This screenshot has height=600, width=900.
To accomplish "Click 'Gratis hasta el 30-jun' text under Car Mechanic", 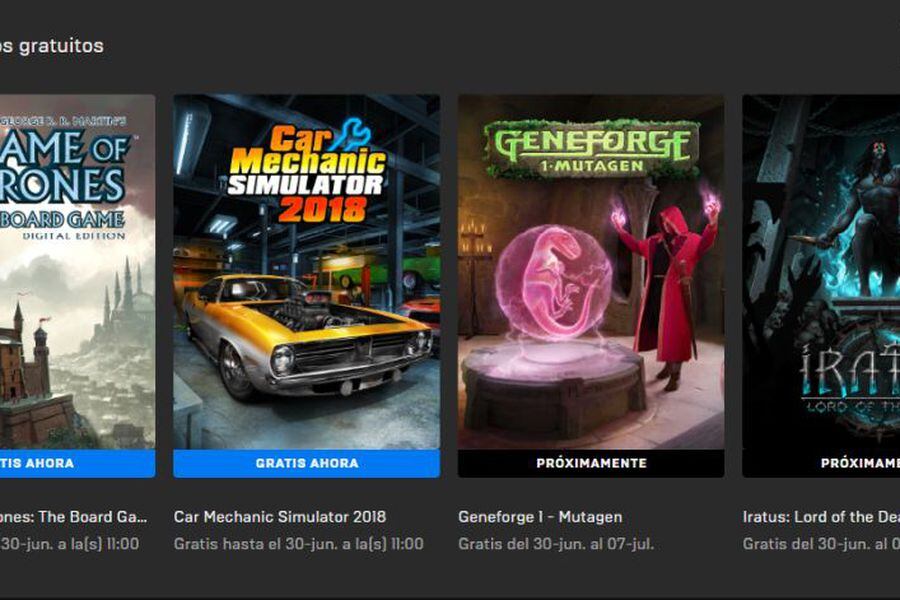I will tap(298, 544).
